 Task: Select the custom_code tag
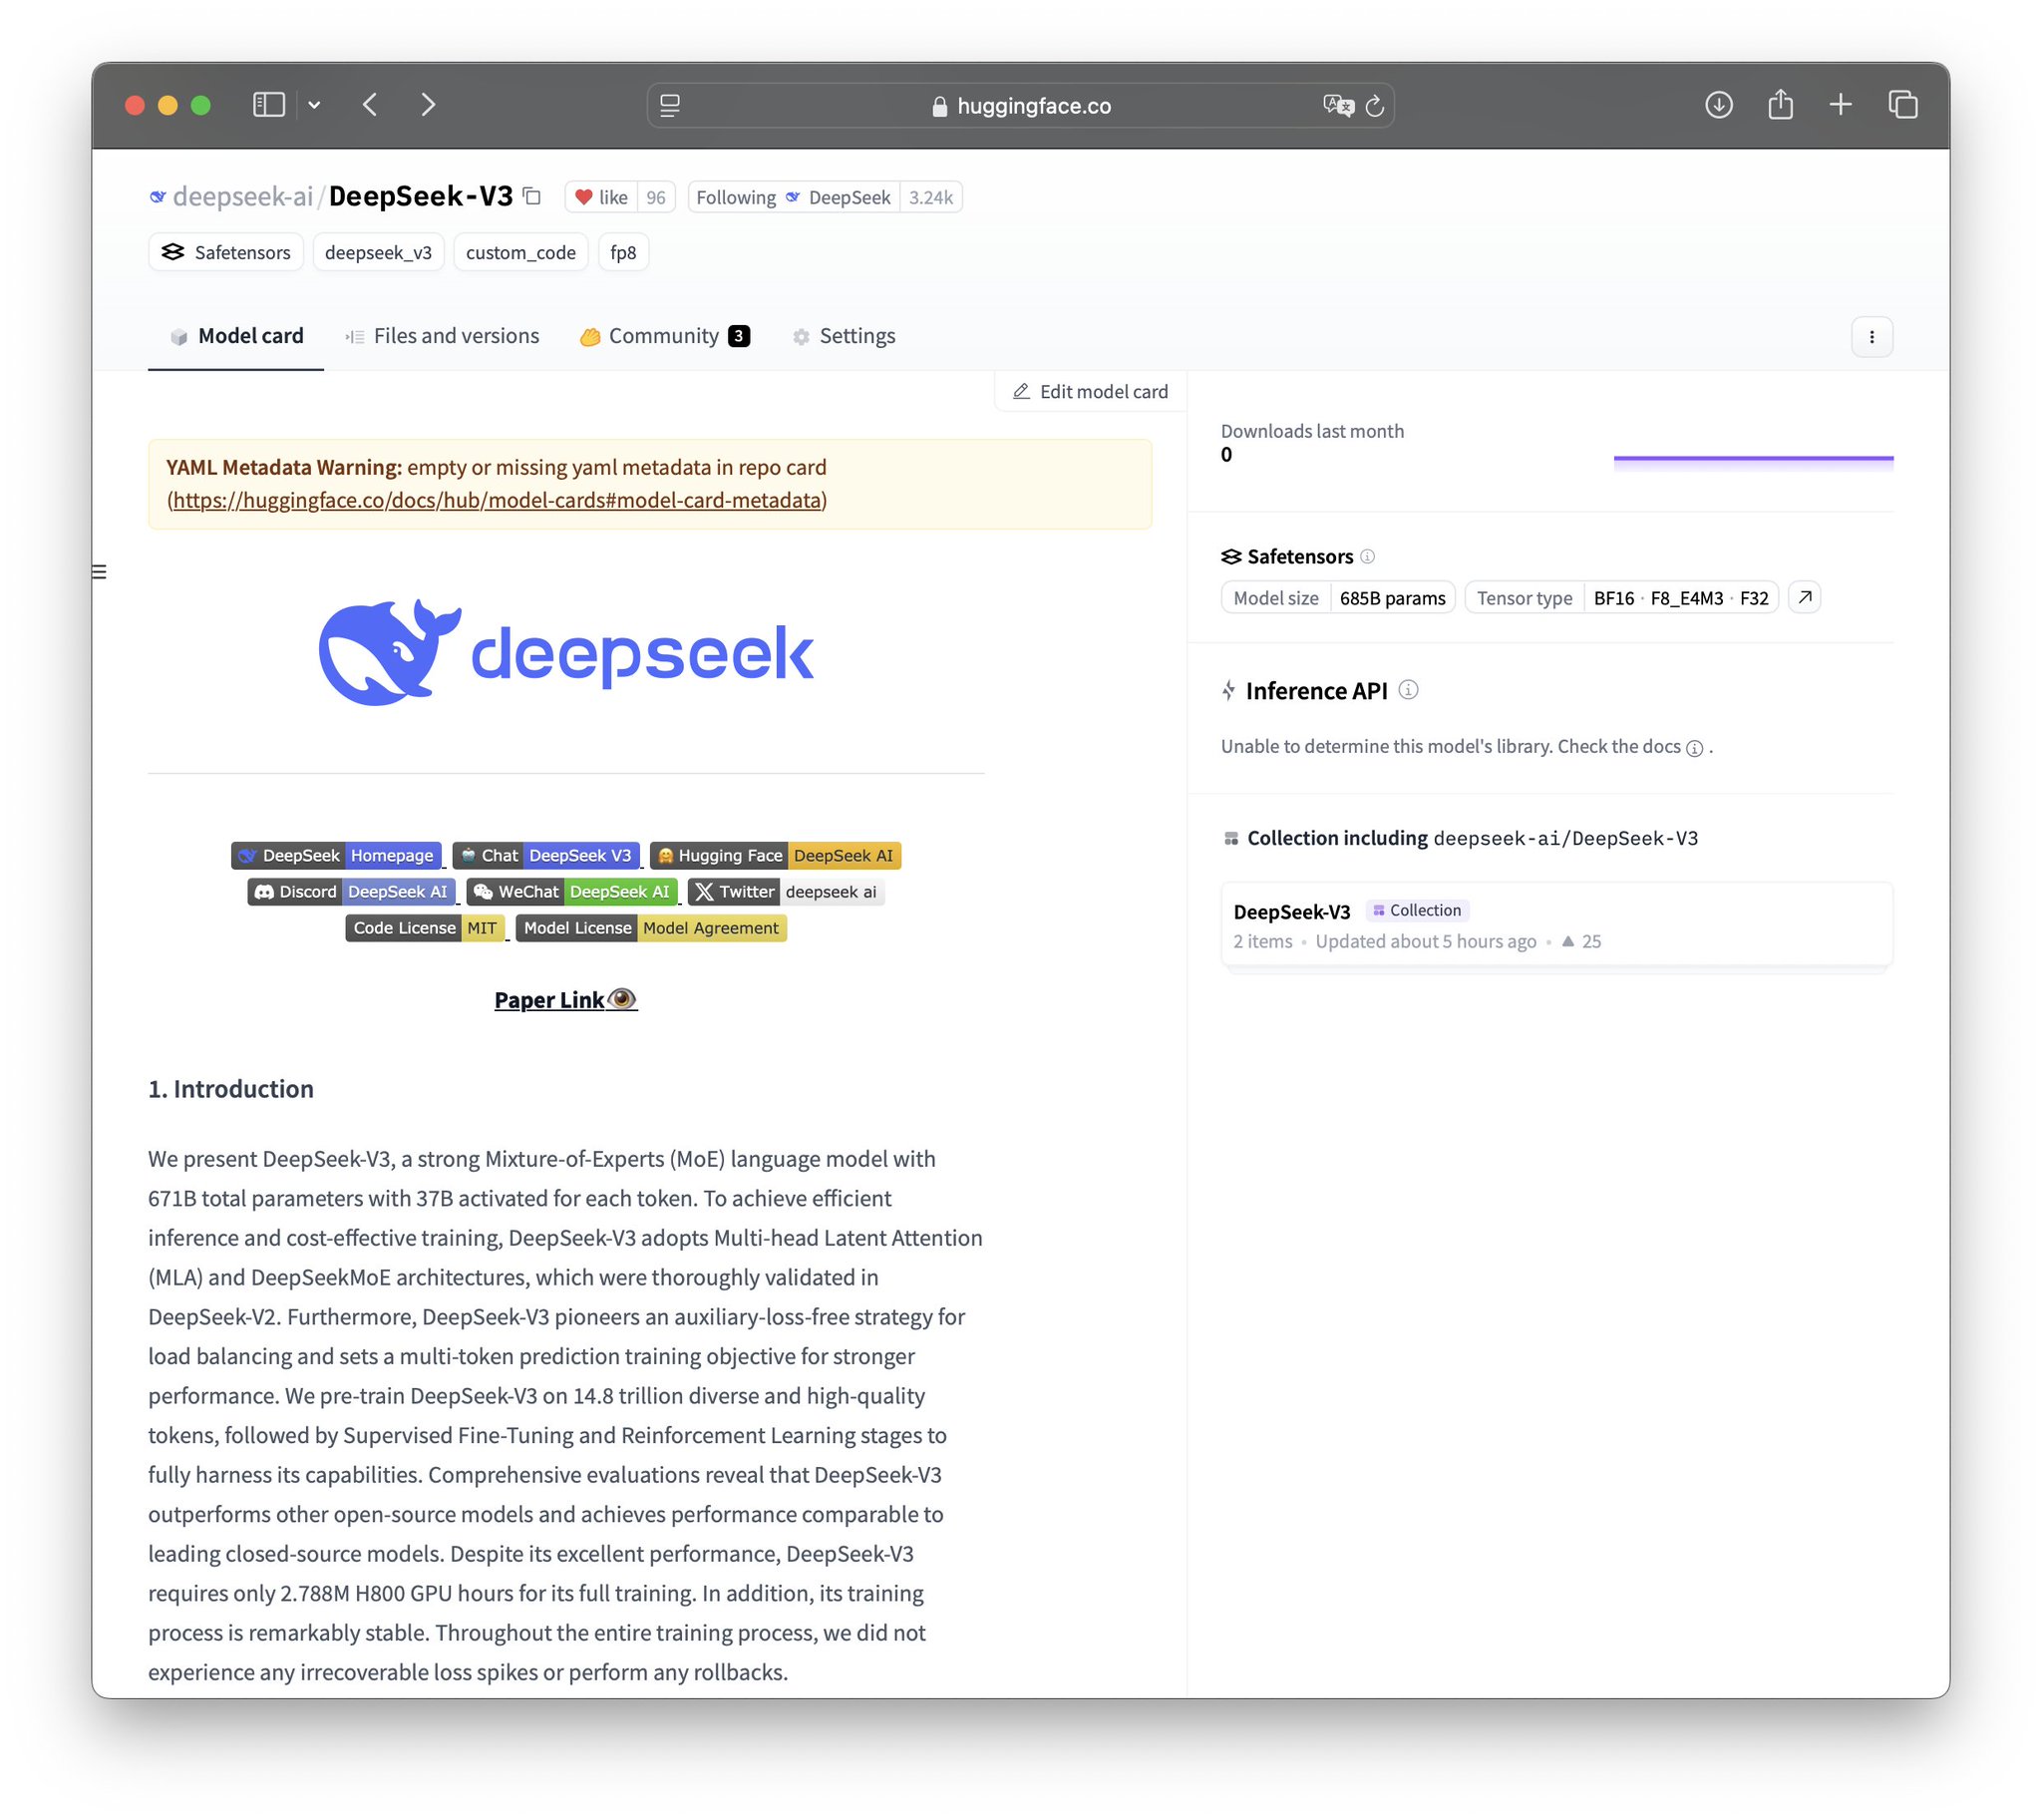[520, 252]
